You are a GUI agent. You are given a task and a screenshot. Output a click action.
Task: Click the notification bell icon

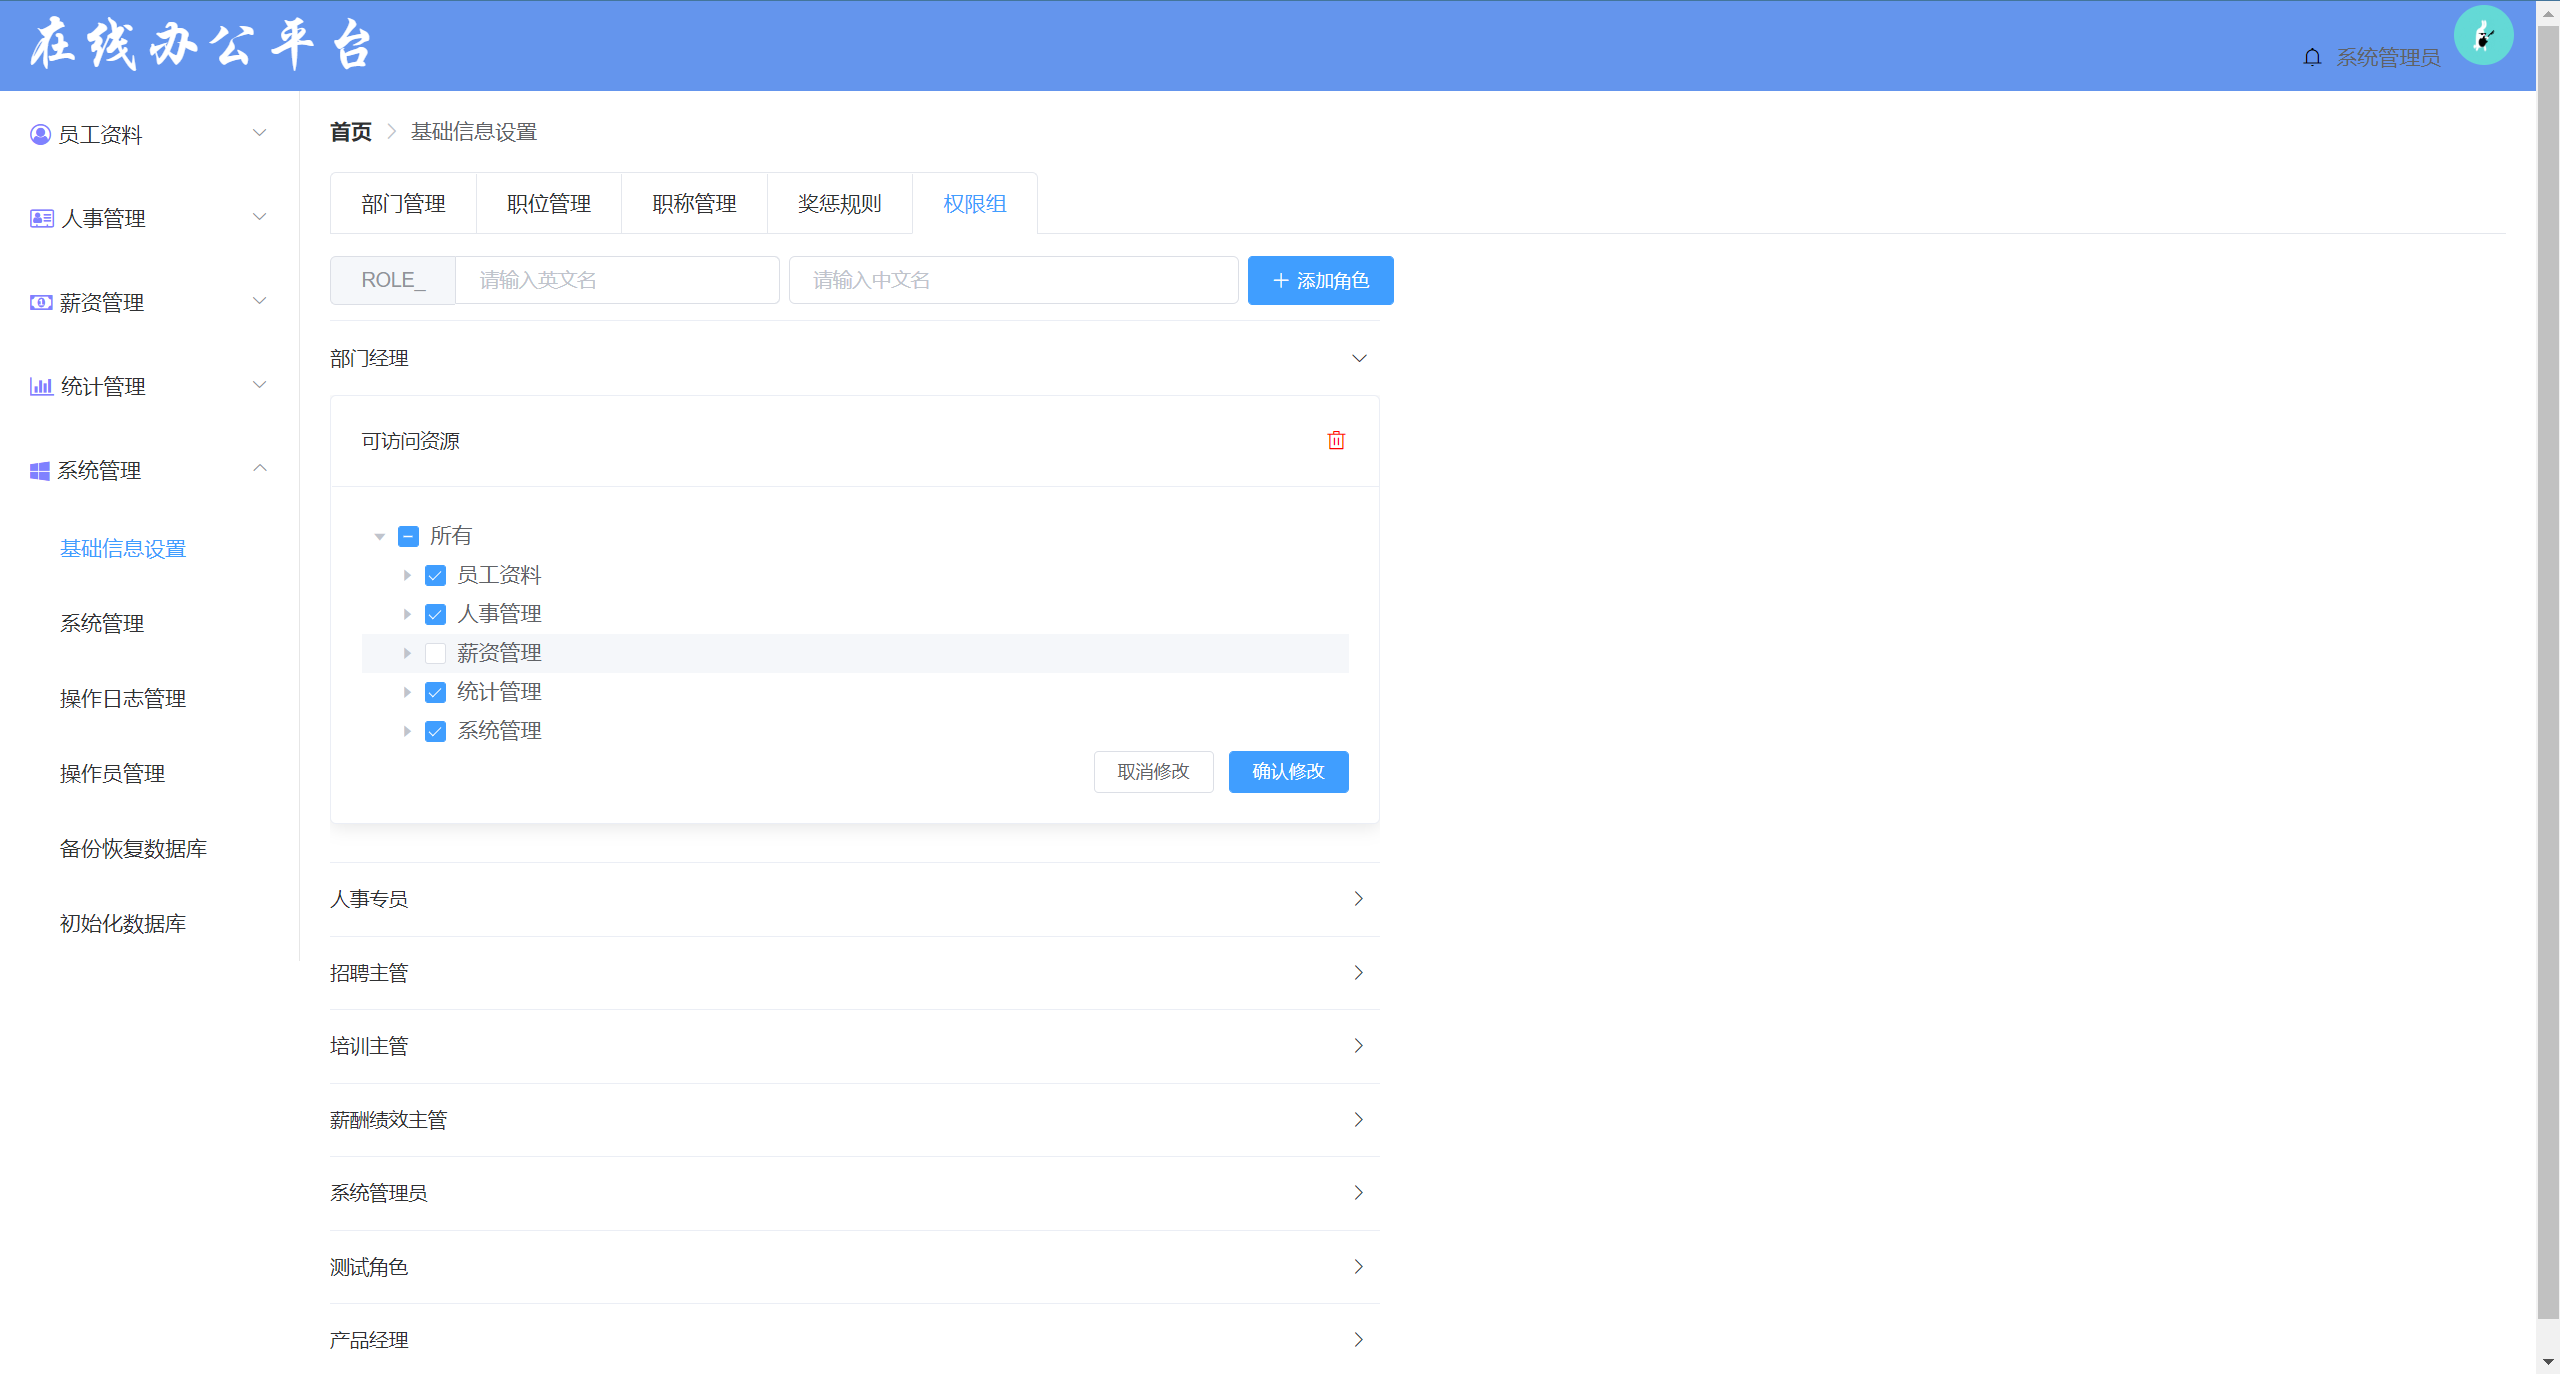point(2311,57)
